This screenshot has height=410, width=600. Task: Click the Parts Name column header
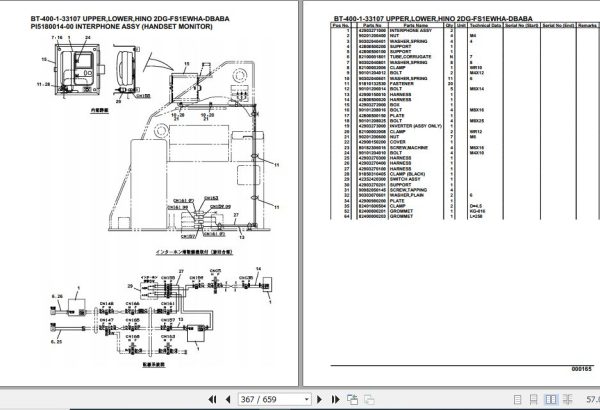point(416,25)
